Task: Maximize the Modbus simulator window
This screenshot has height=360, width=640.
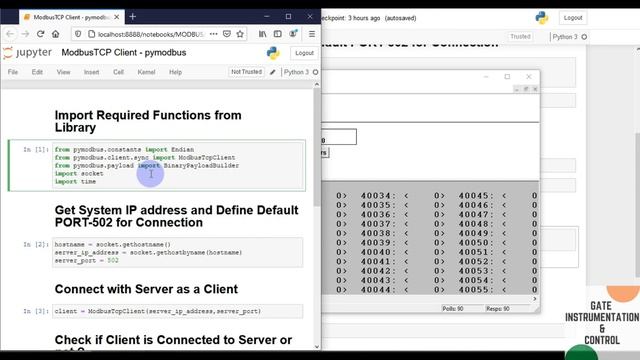Action: tap(507, 76)
